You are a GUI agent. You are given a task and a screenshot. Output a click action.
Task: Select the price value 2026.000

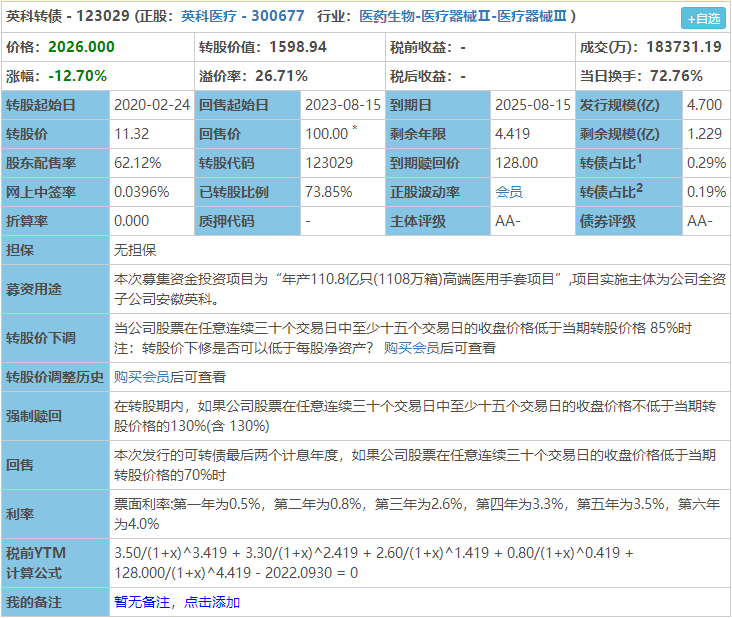(x=81, y=47)
